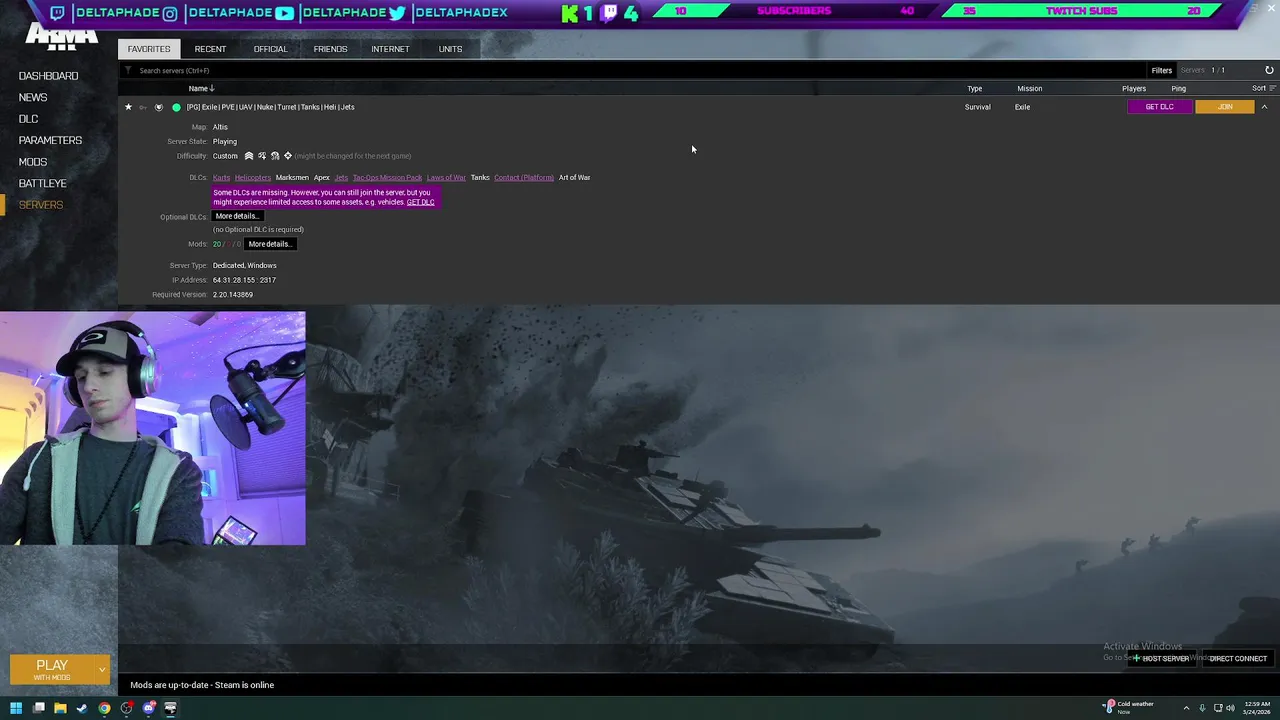Click the BattlEye shield icon on the server row

pos(158,107)
